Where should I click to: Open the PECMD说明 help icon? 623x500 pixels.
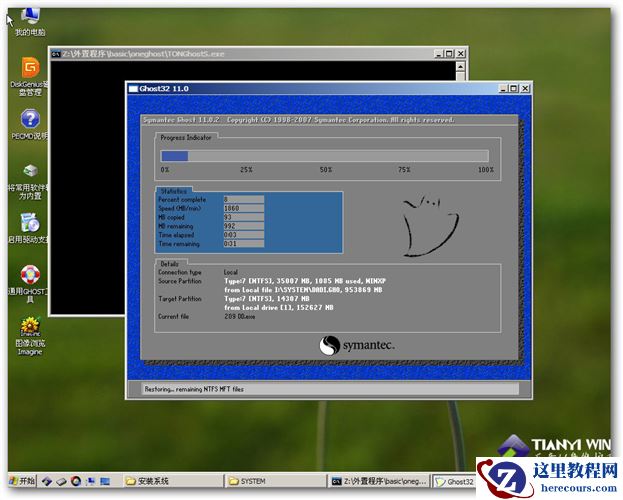(30, 124)
